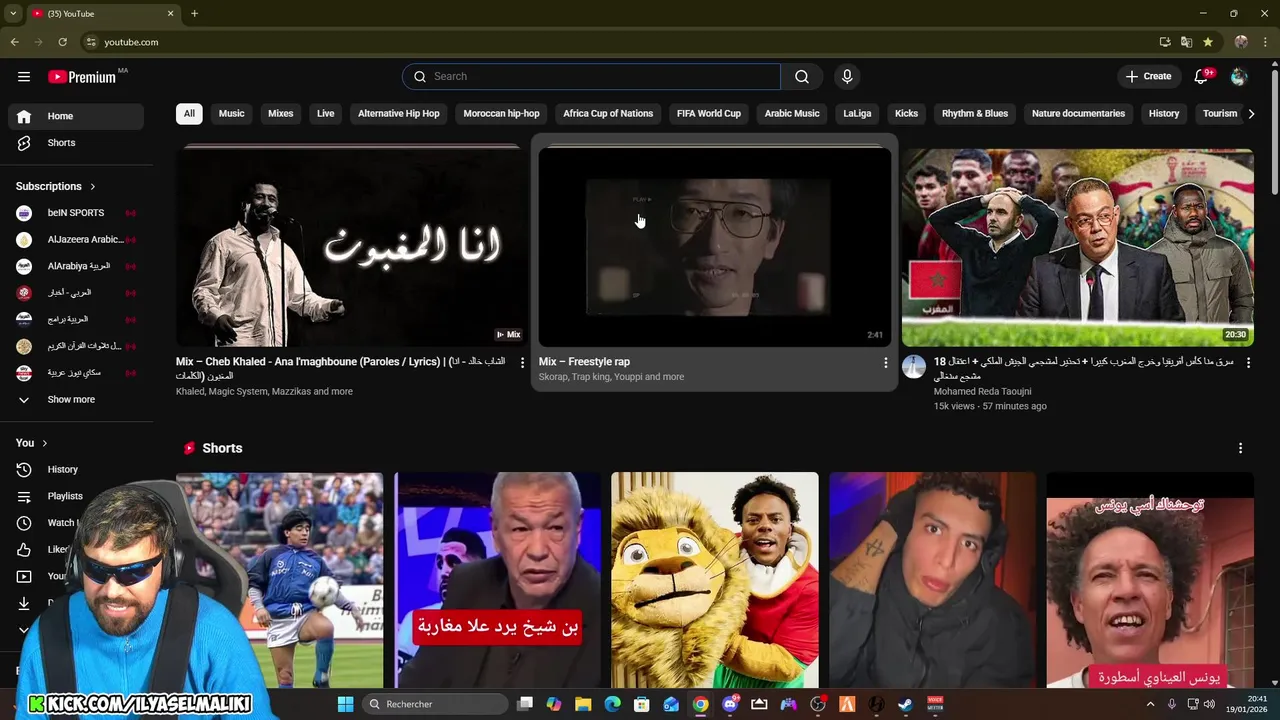Click the YouTube Premium logo
The image size is (1280, 720).
82,77
